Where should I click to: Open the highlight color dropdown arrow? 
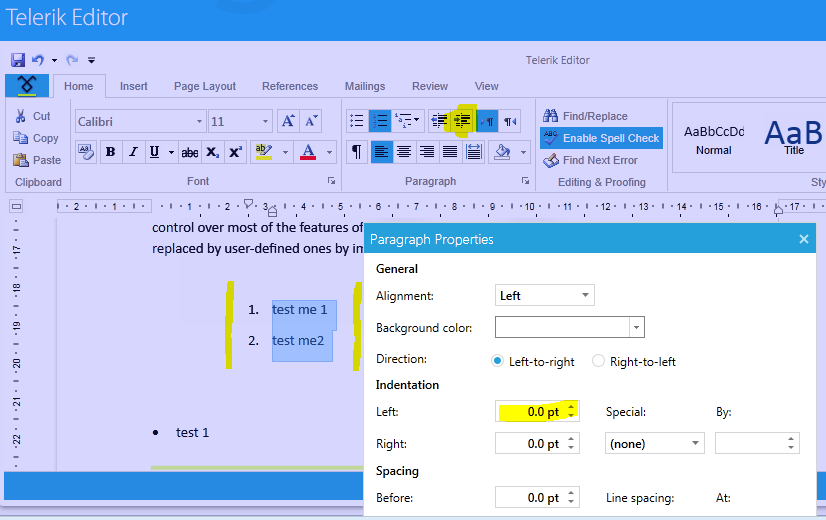[x=285, y=153]
